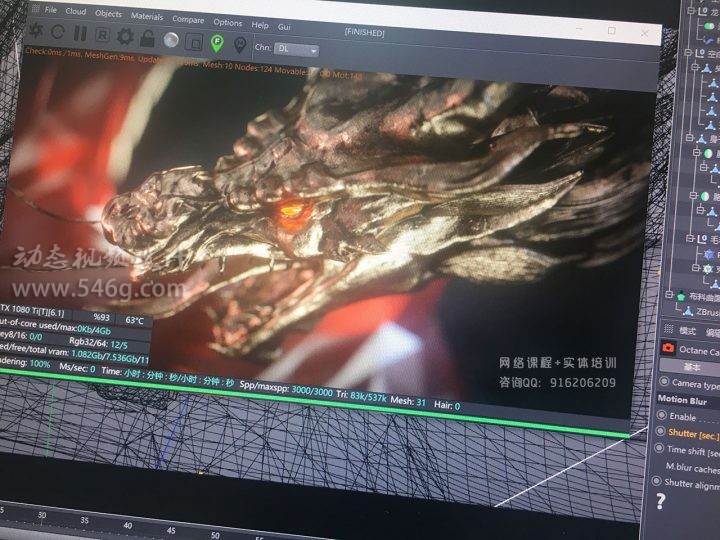The height and width of the screenshot is (540, 720).
Task: Click timeline frame marker 35
Action: click(x=84, y=520)
